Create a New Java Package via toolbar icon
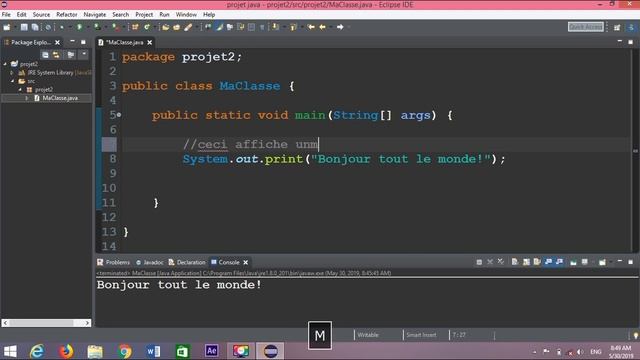This screenshot has height=360, width=640. 135,27
